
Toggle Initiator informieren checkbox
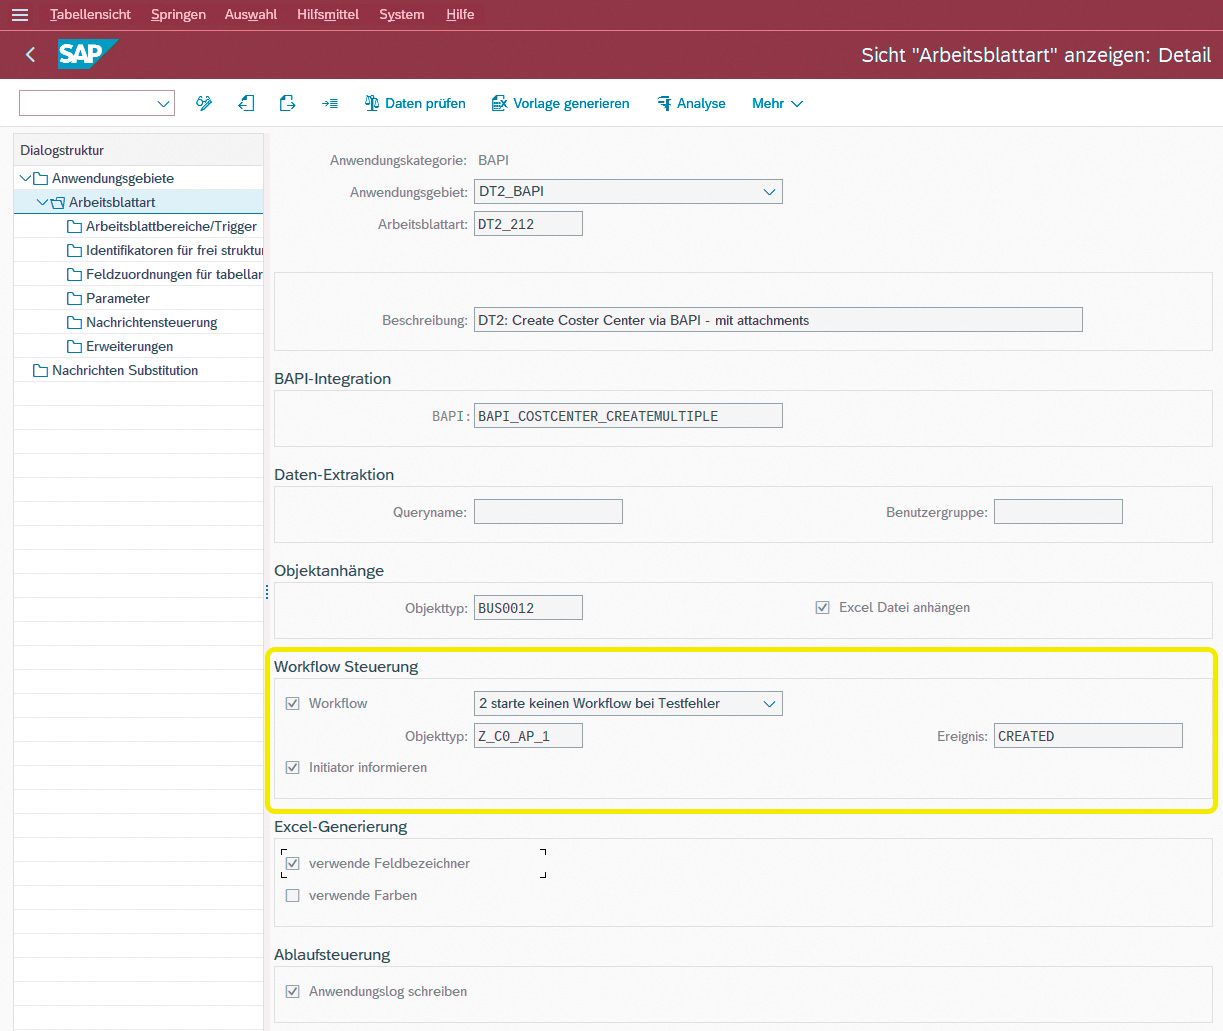pyautogui.click(x=293, y=768)
